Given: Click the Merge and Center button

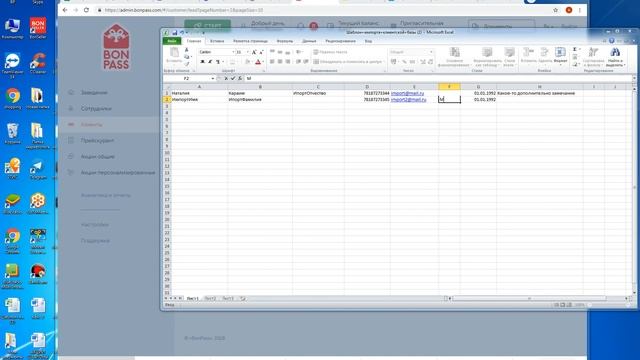Looking at the screenshot, I should pyautogui.click(x=348, y=62).
